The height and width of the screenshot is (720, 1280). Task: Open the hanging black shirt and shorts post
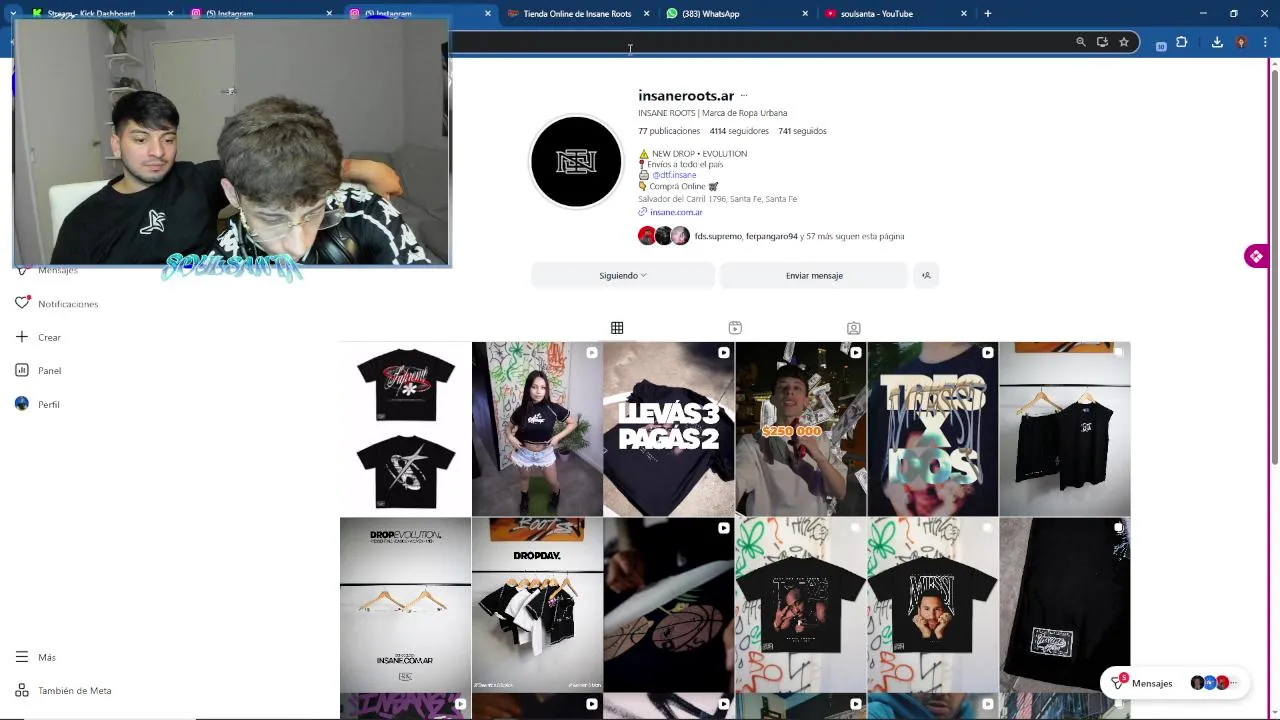(x=1065, y=429)
